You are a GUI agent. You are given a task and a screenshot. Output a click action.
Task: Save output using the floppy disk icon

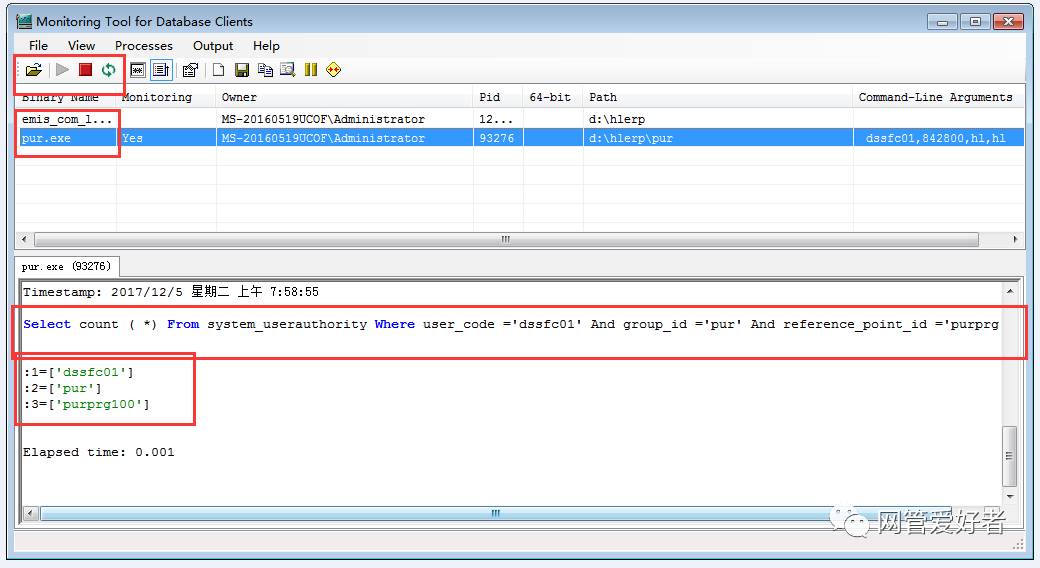[242, 70]
